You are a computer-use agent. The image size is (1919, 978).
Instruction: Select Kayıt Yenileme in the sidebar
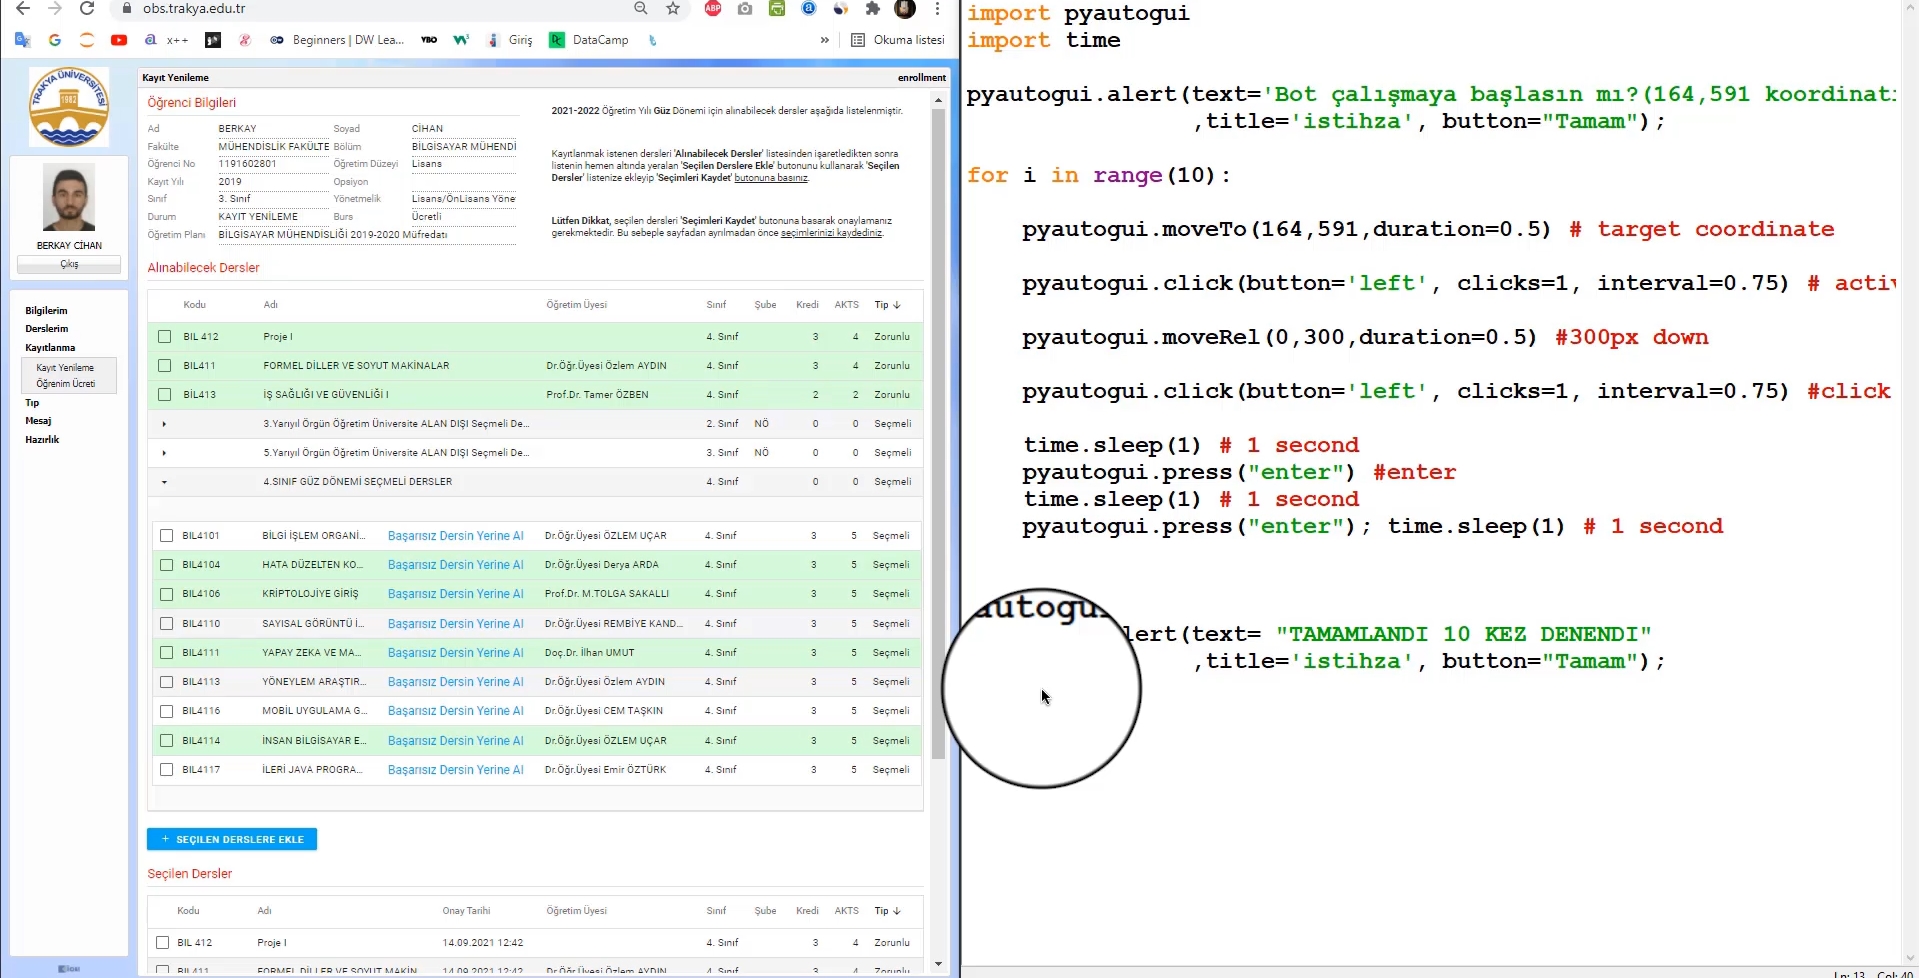[65, 368]
